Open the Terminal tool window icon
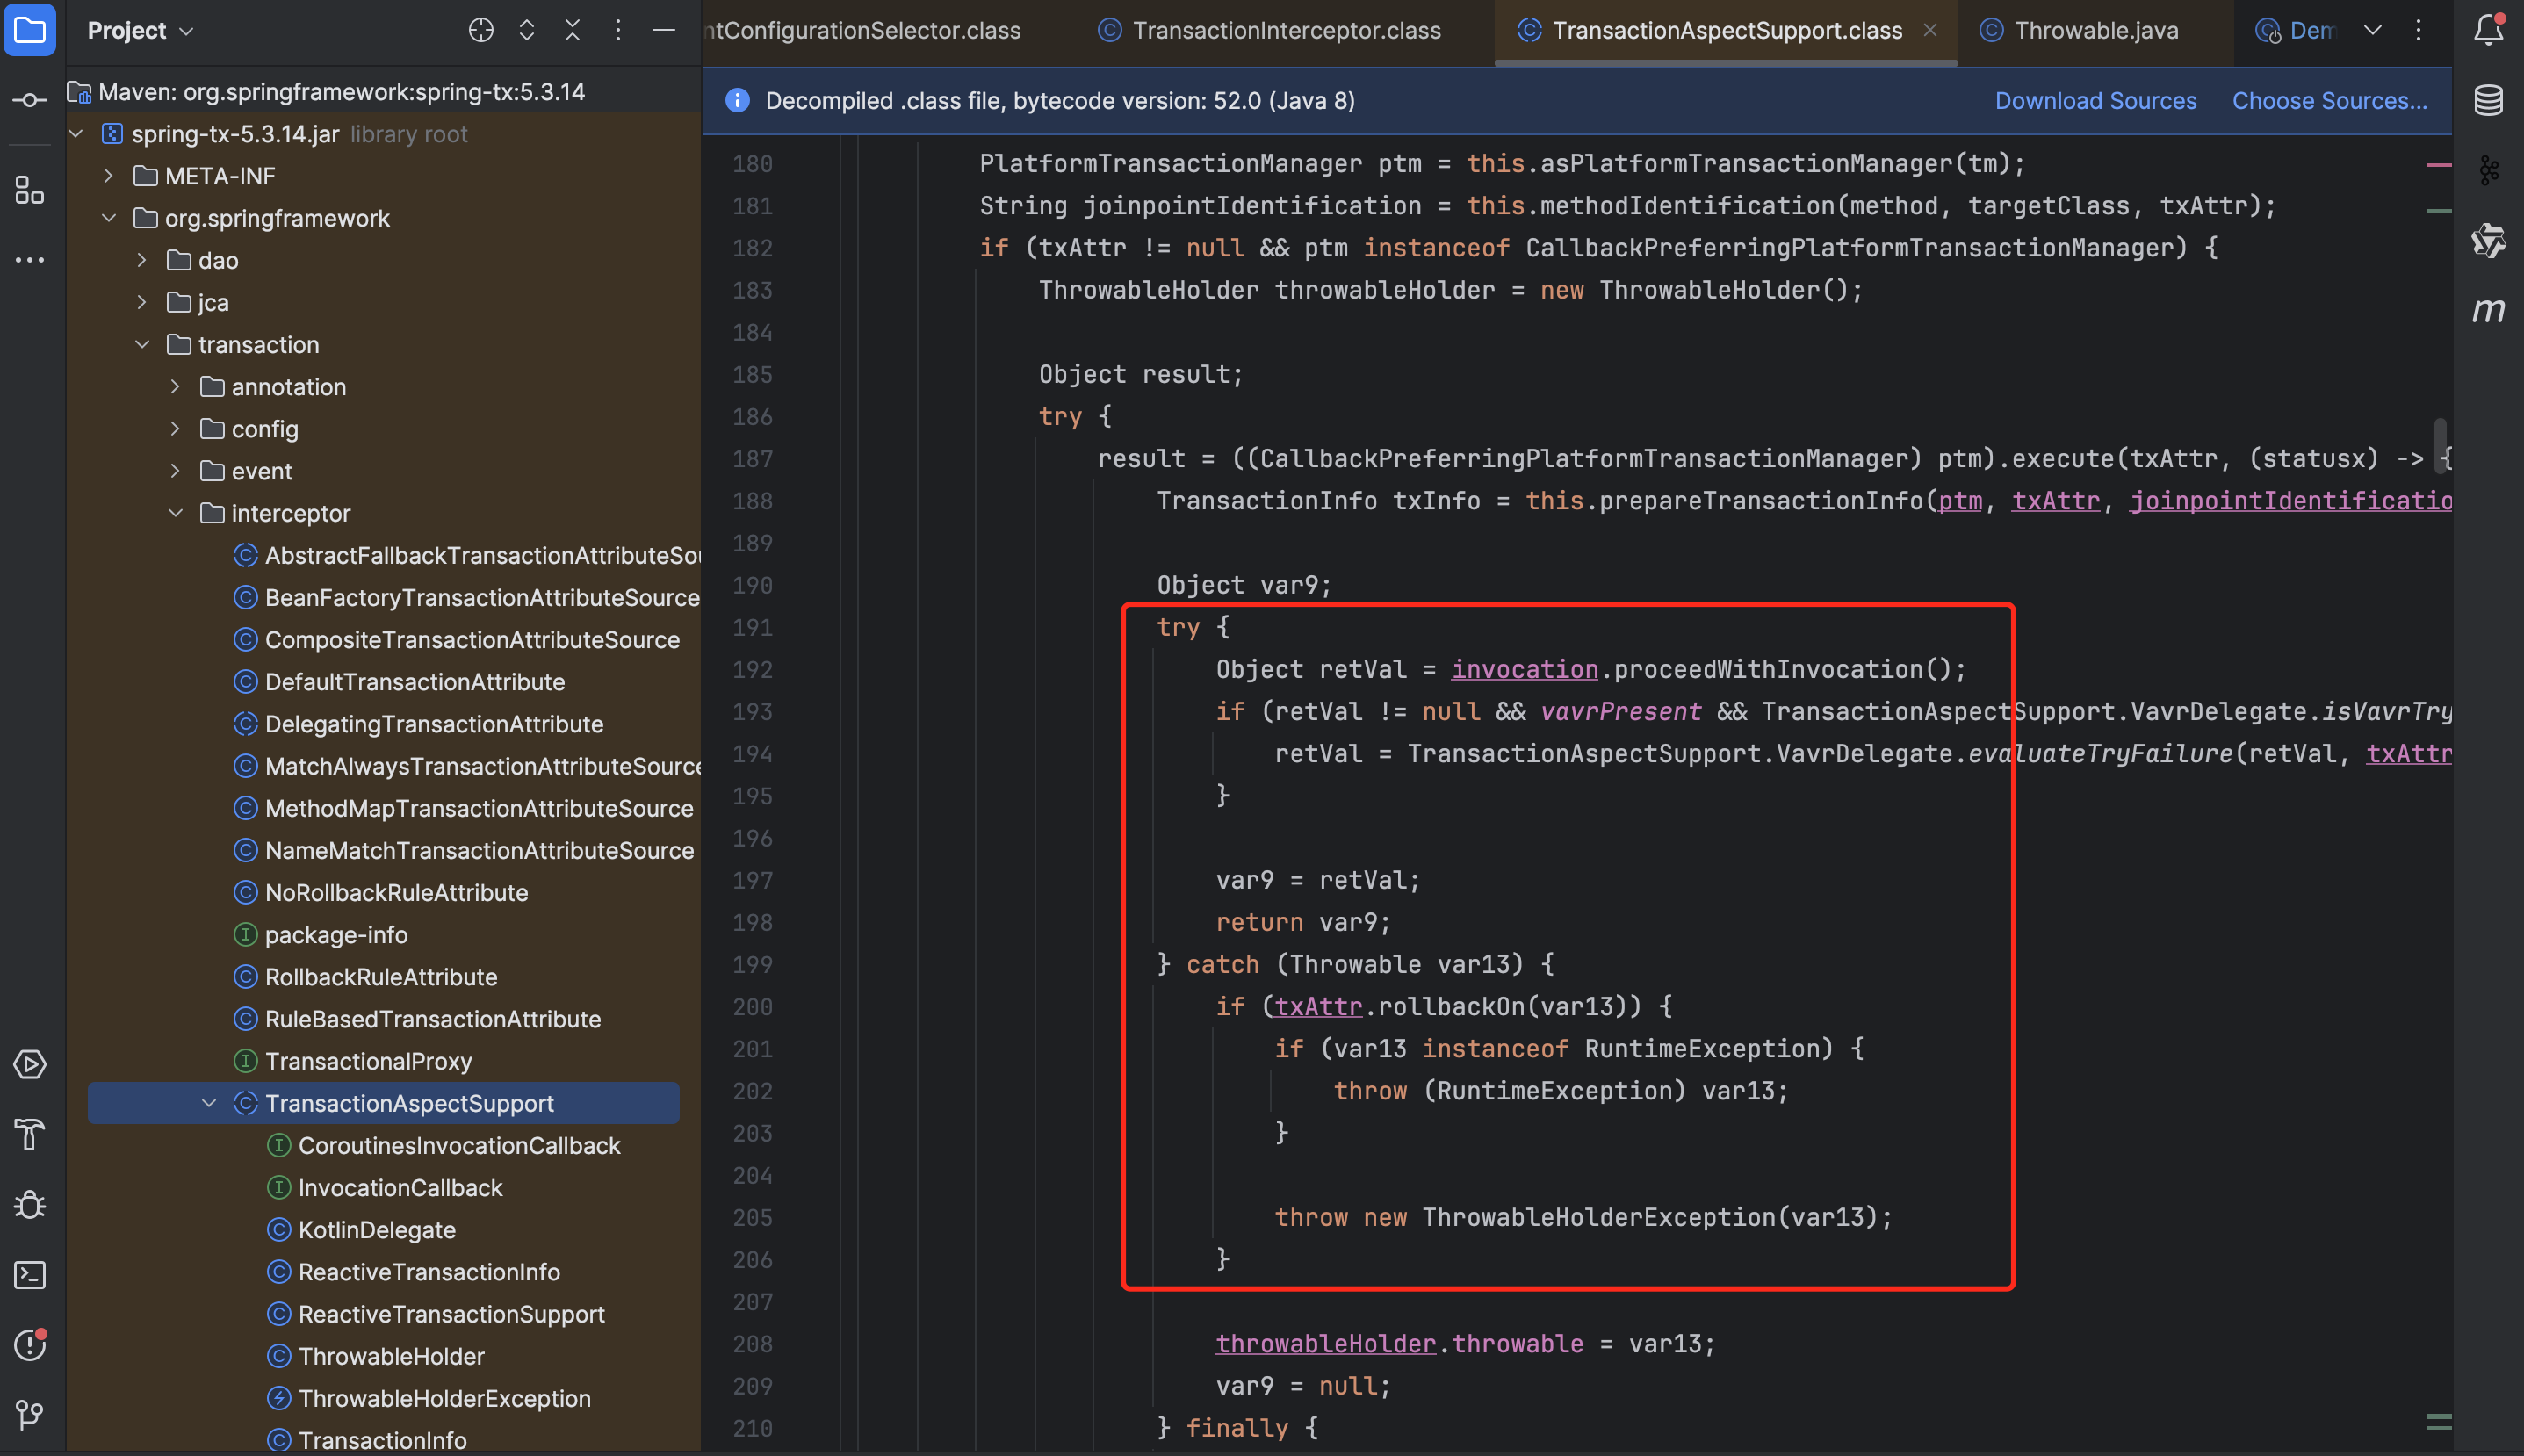This screenshot has width=2524, height=1456. click(30, 1275)
